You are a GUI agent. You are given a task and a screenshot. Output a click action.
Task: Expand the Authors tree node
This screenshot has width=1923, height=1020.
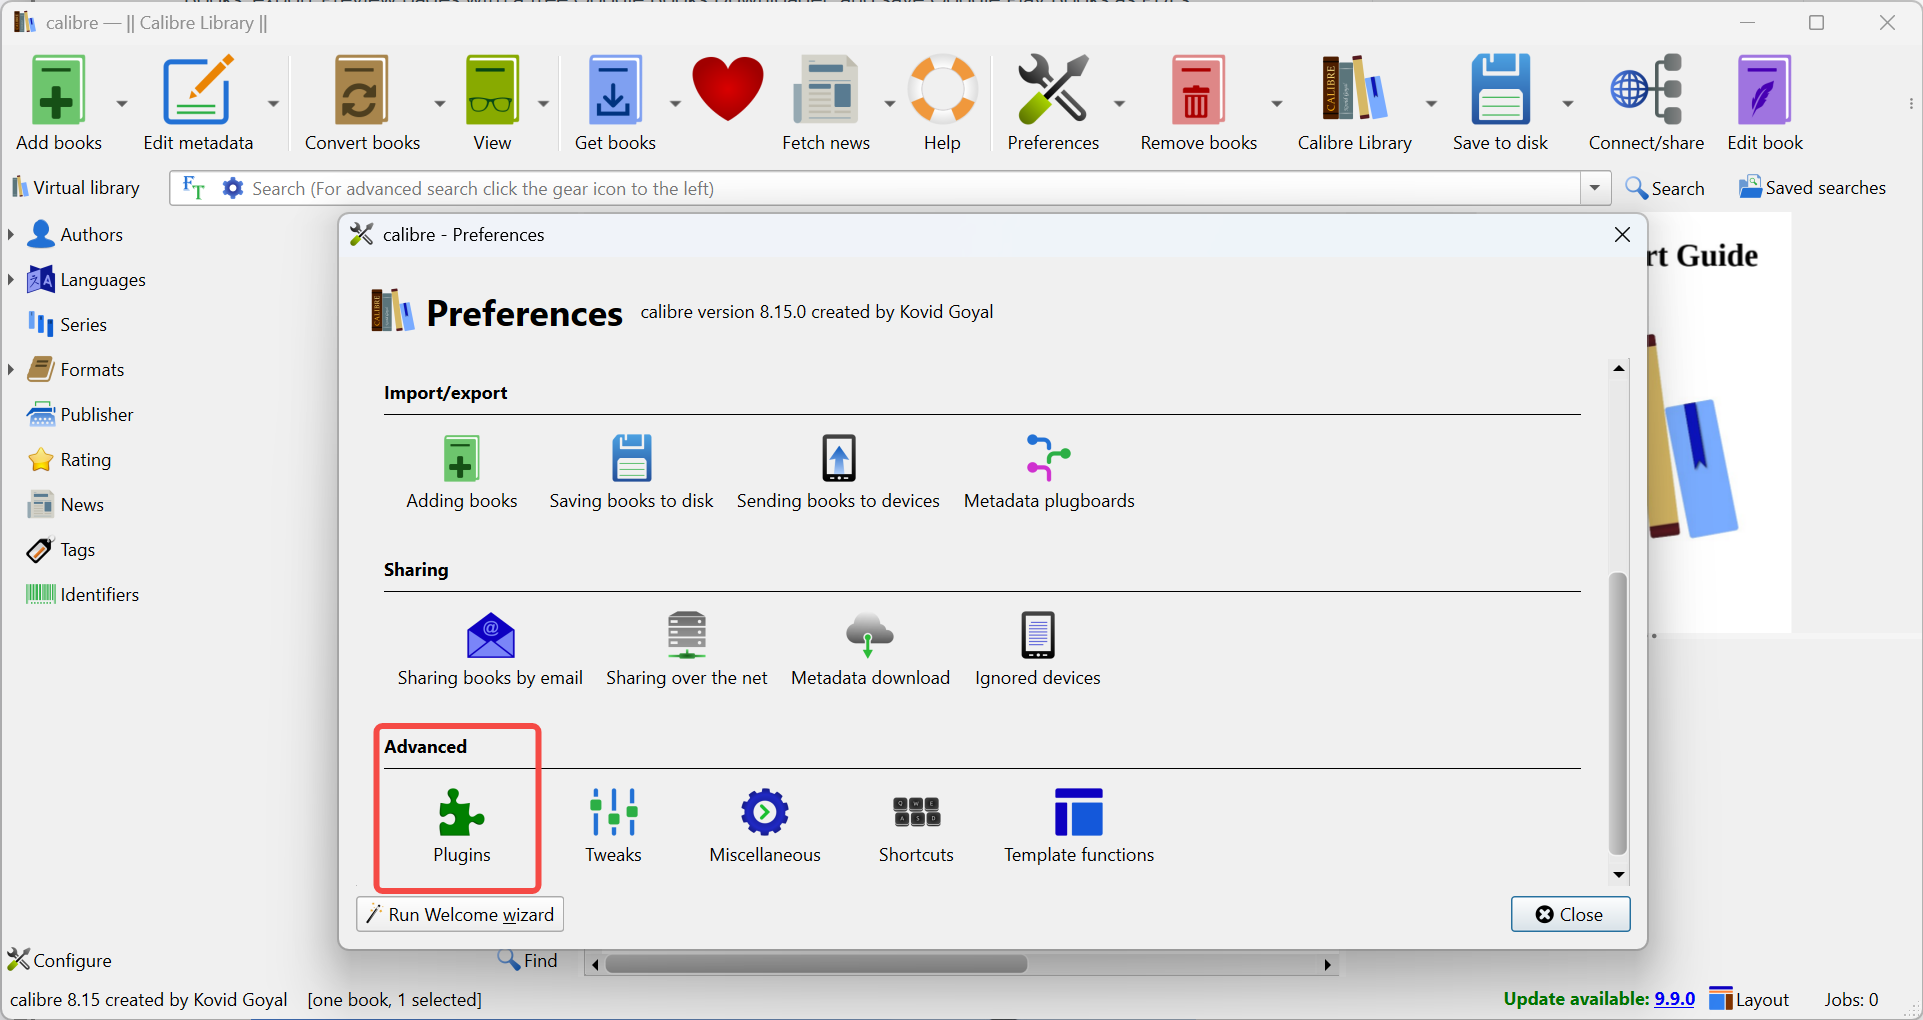coord(11,234)
